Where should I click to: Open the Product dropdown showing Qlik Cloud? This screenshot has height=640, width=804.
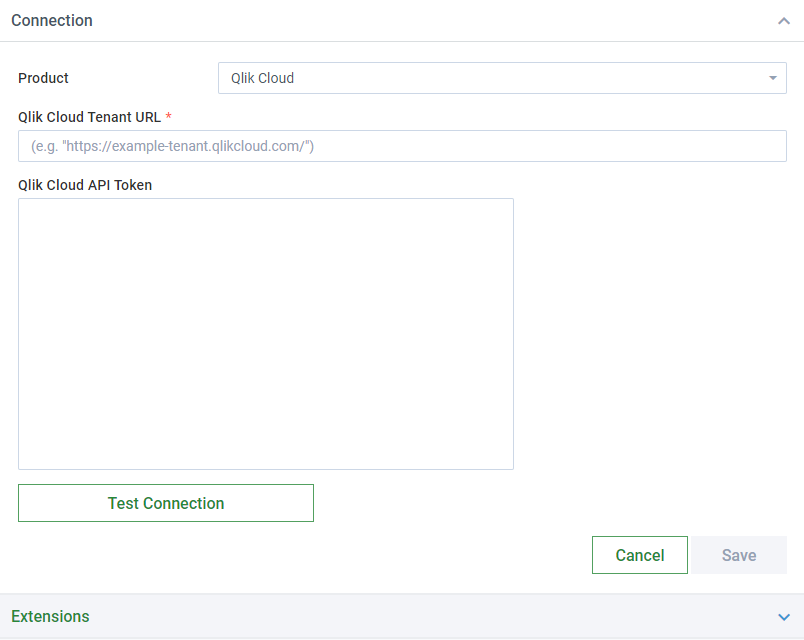coord(502,78)
